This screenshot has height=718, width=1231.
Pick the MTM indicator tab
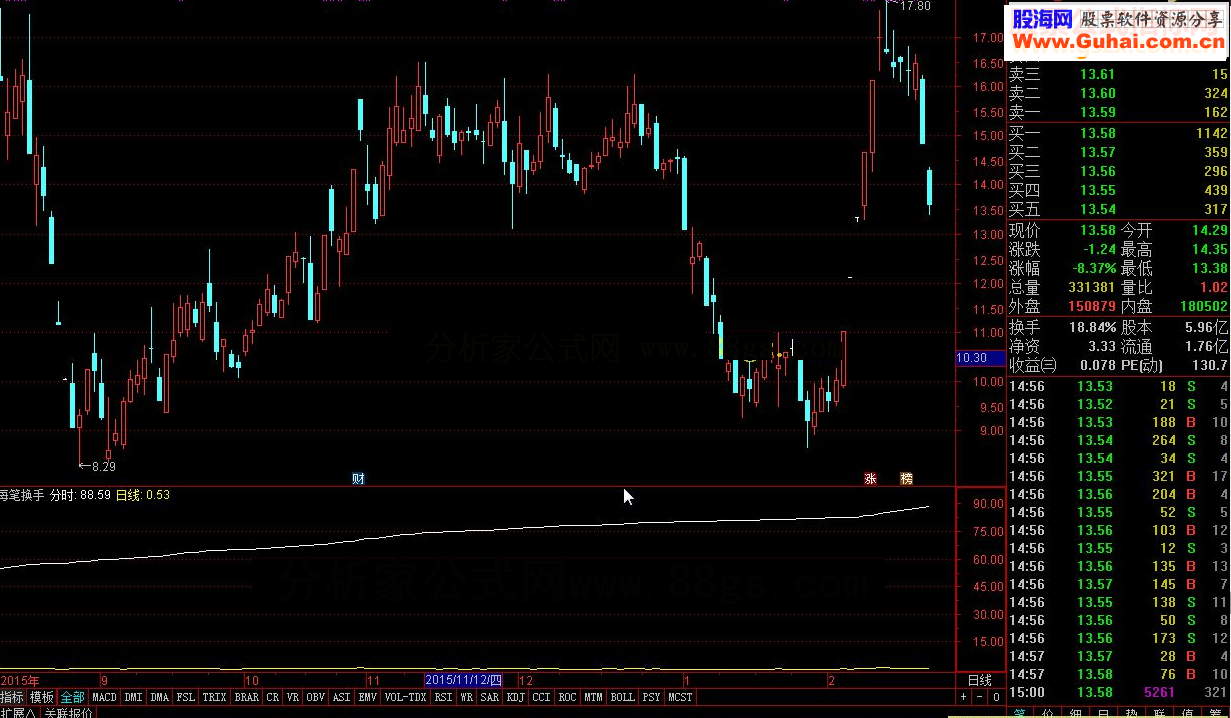(x=594, y=697)
